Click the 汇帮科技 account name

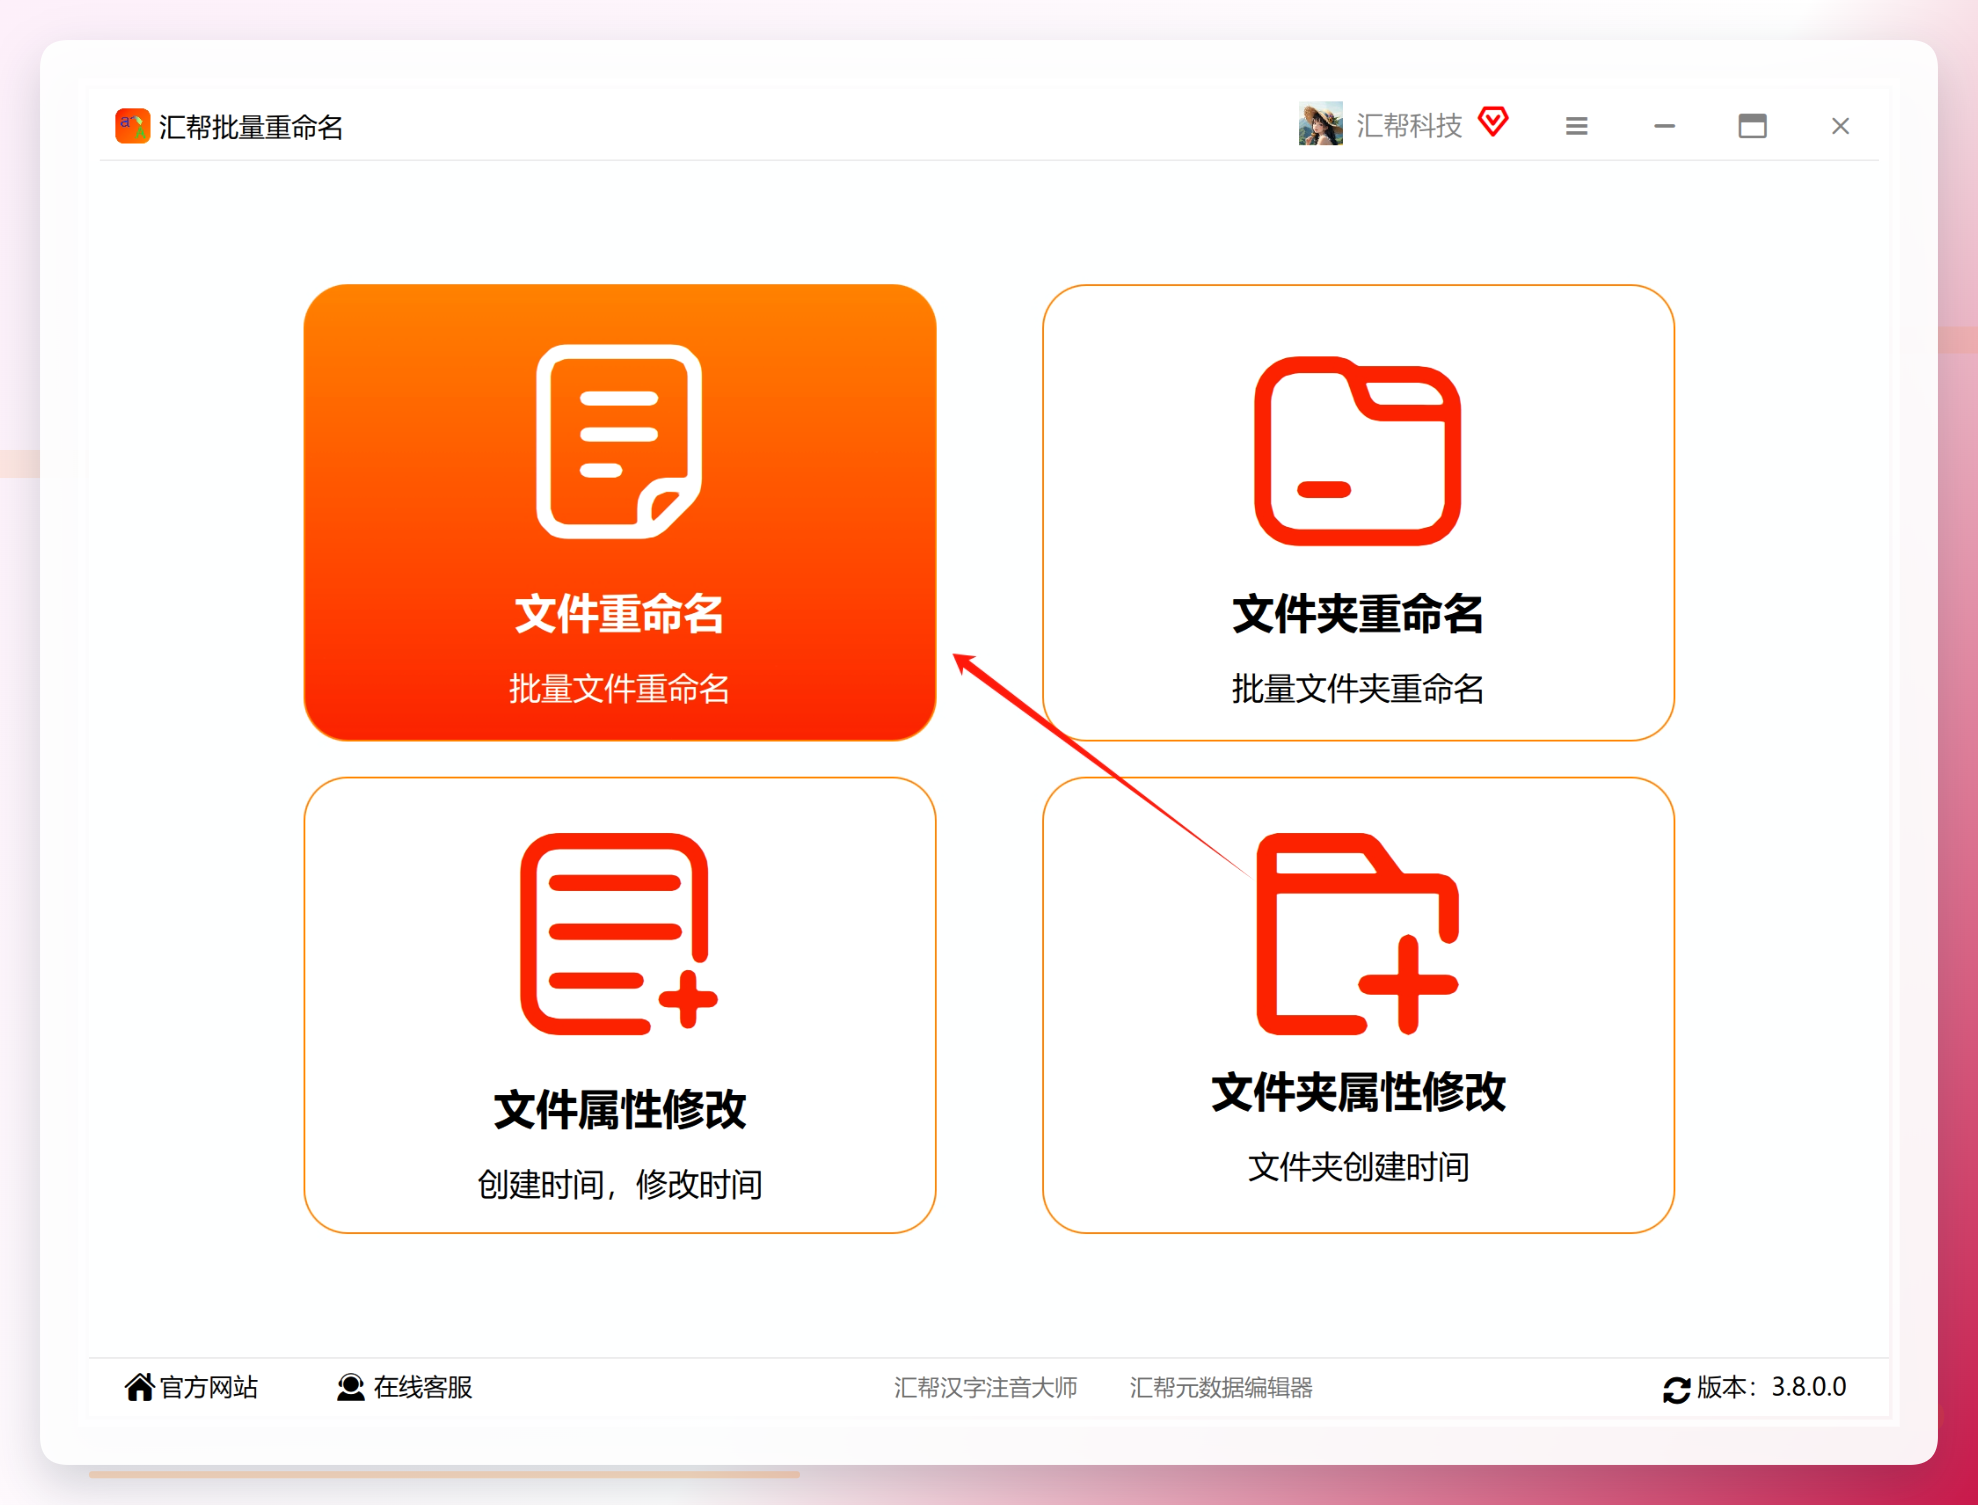1409,125
